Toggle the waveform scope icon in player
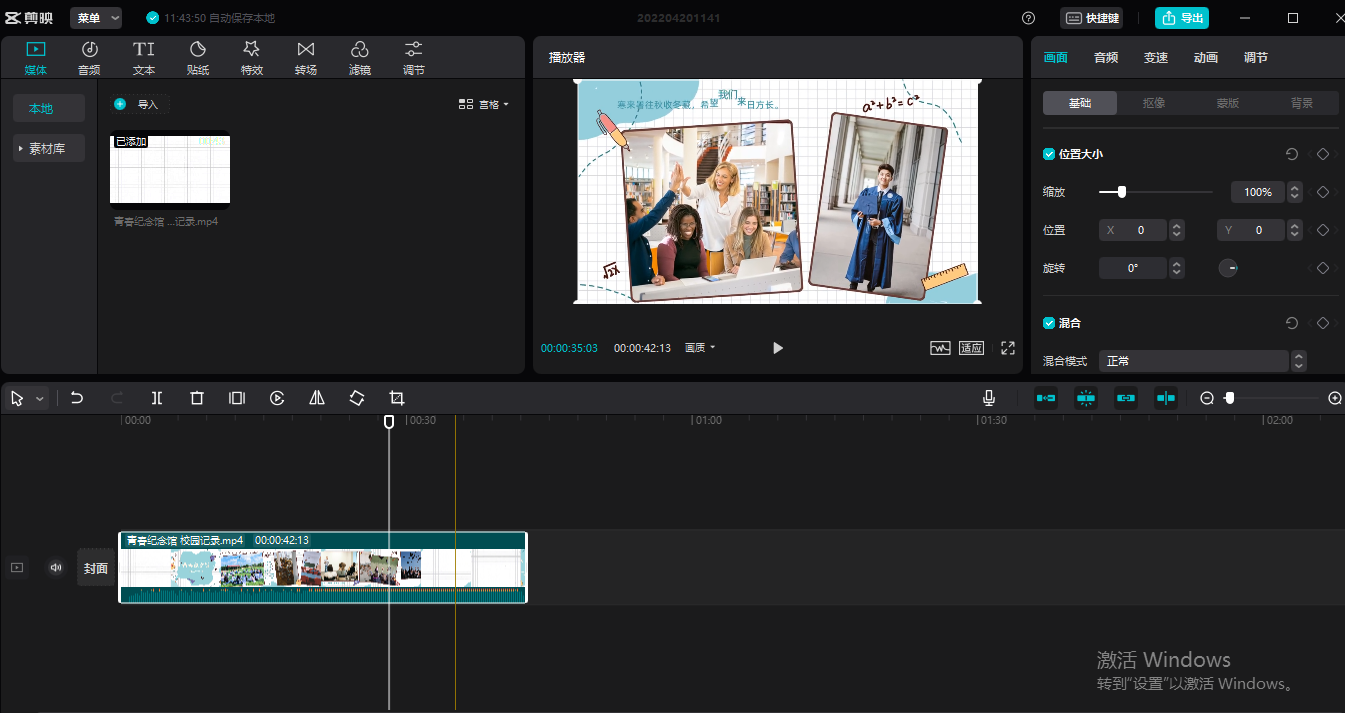 coord(940,348)
